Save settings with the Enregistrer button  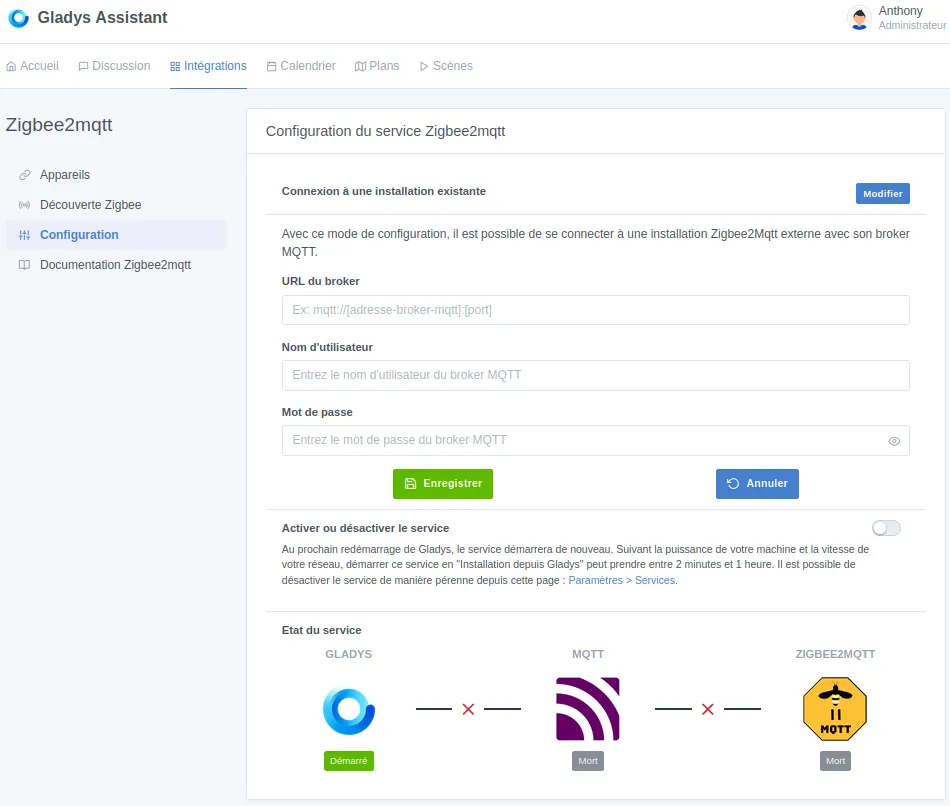pos(442,483)
